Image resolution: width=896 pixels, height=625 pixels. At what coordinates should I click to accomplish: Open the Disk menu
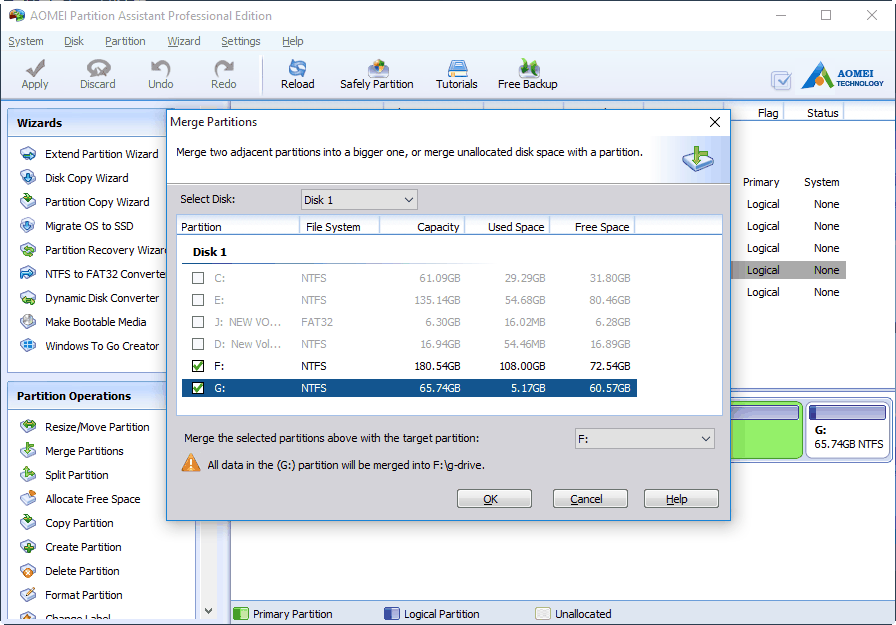point(74,41)
